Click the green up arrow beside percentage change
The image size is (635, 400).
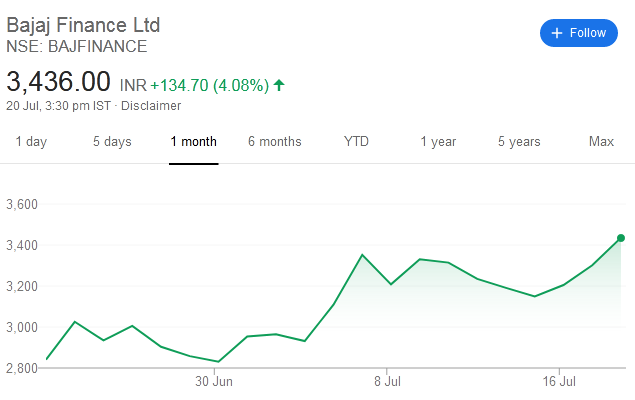279,86
